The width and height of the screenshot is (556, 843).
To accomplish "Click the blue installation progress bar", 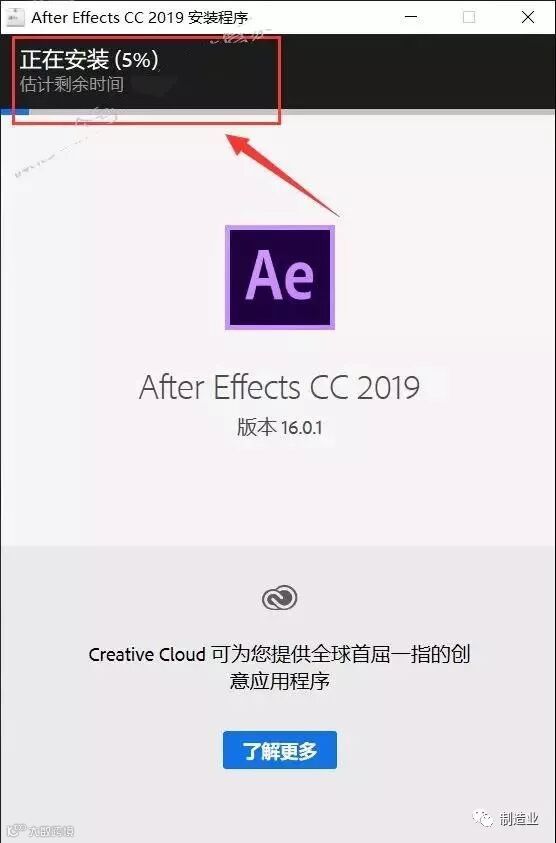I will 15,112.
